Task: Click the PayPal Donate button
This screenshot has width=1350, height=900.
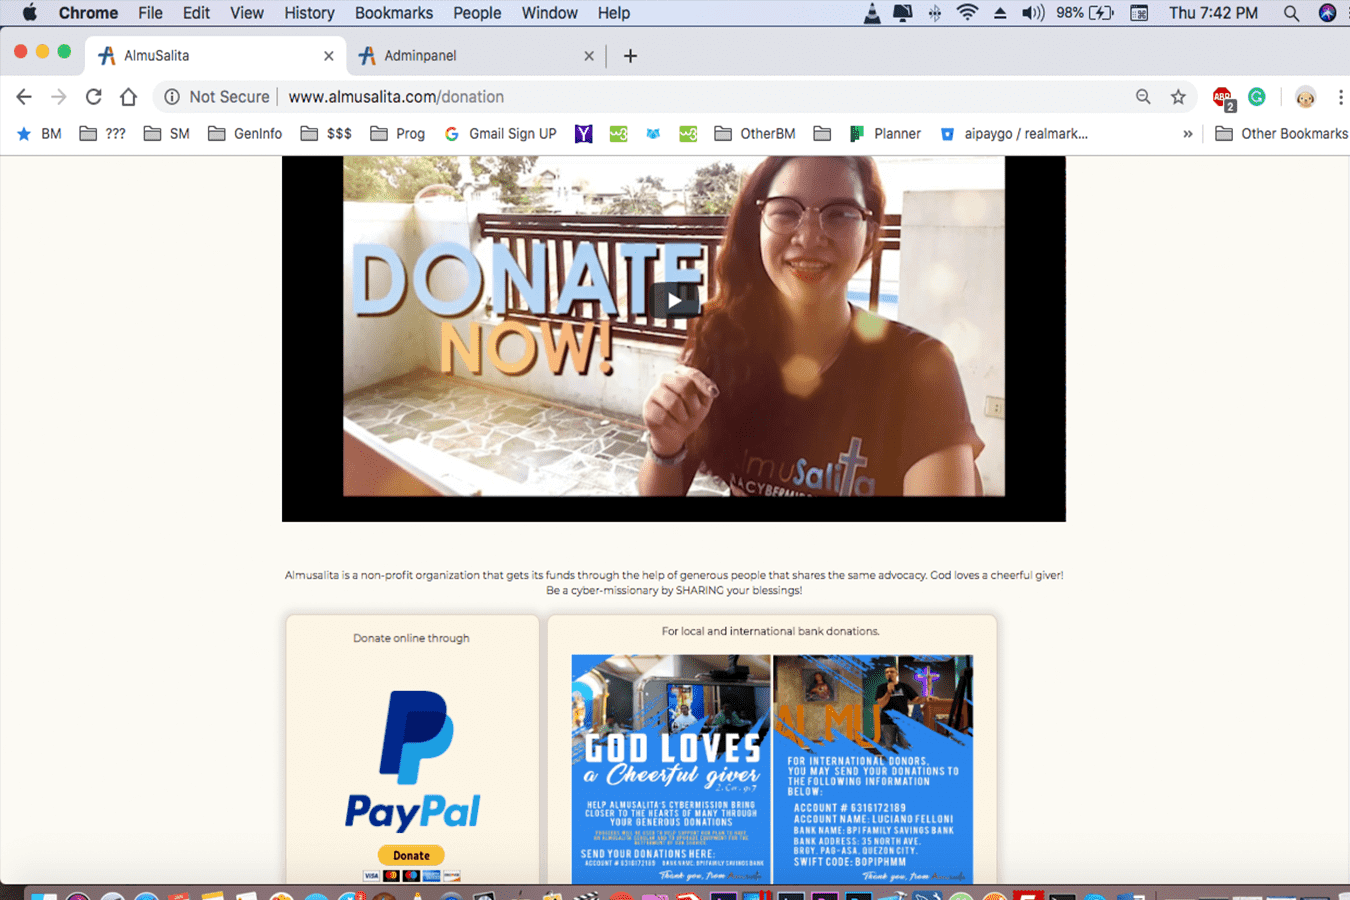Action: click(x=411, y=855)
